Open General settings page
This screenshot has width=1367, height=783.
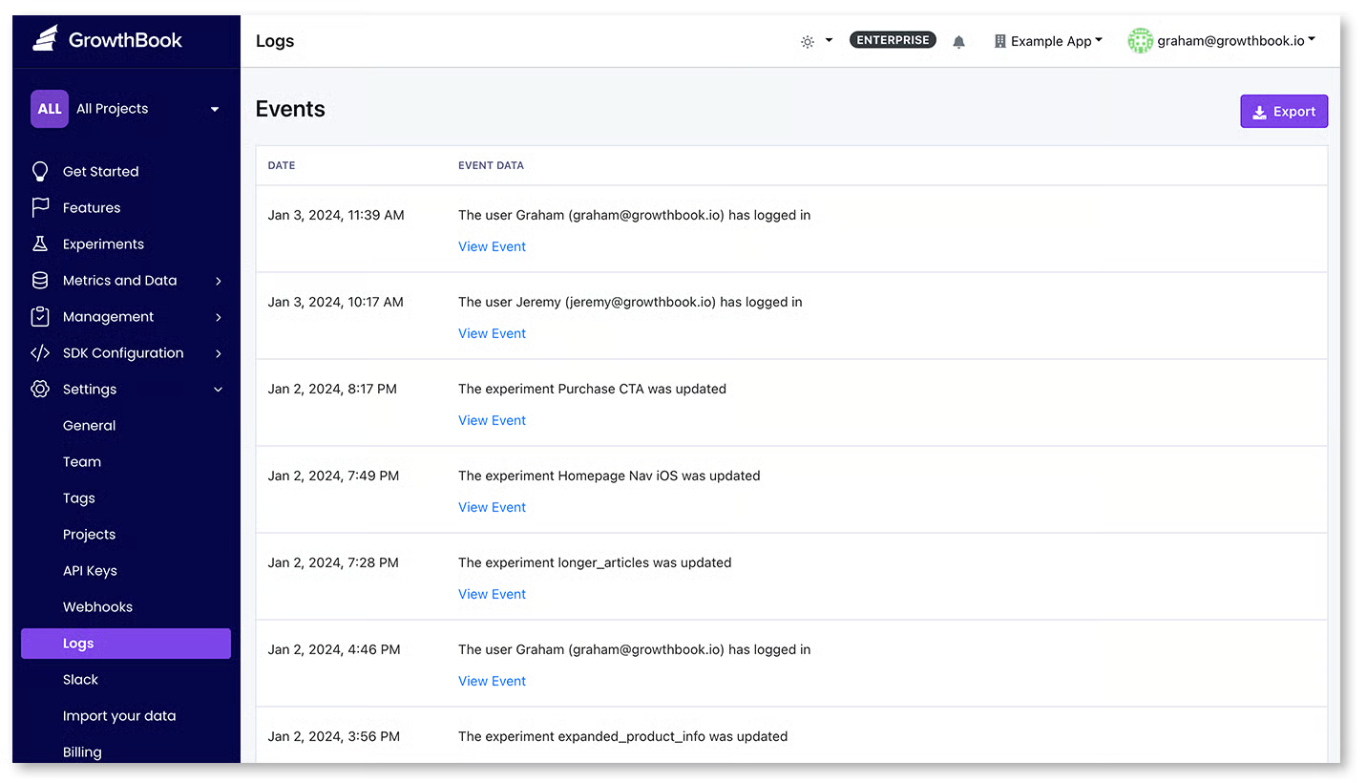click(x=89, y=425)
